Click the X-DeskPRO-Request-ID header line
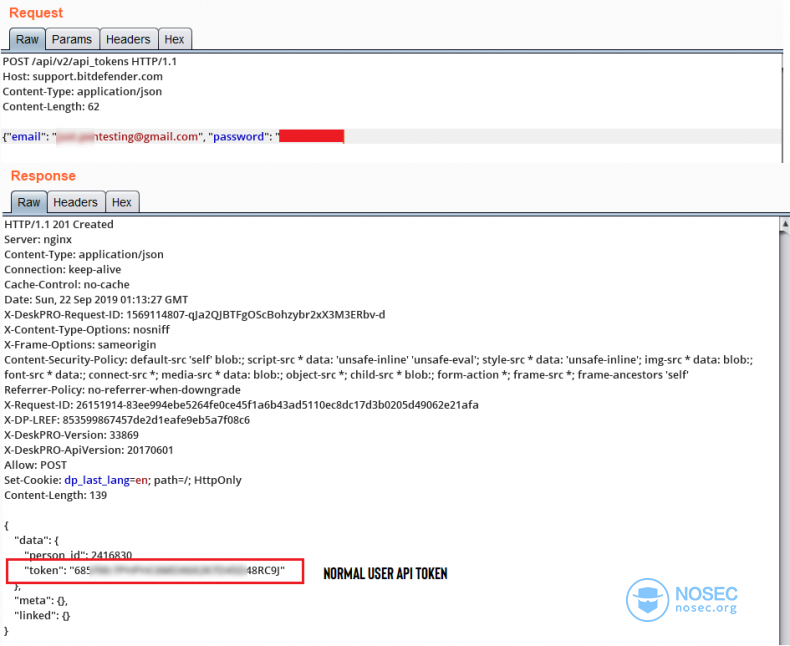Viewport: 790px width, 646px height. (194, 315)
